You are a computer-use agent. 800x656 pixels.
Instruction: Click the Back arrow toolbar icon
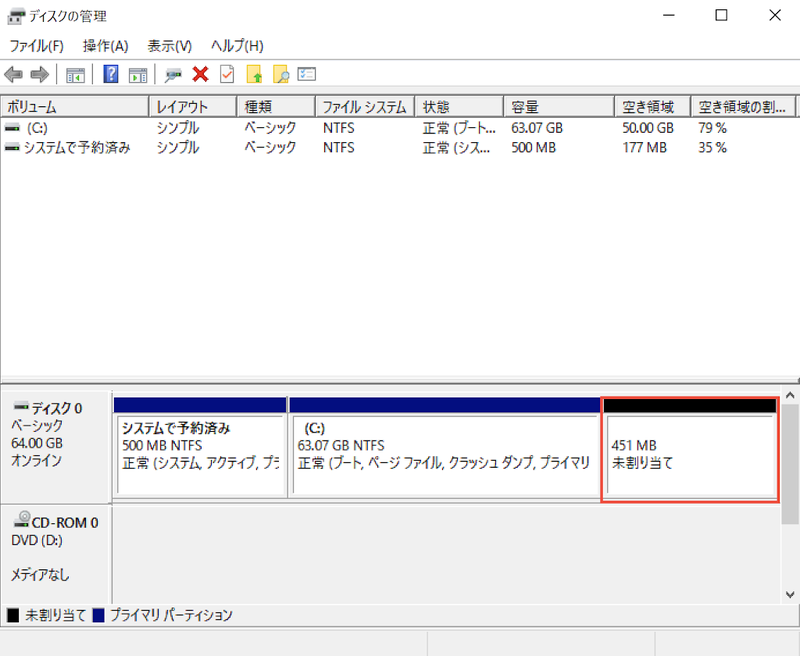[x=14, y=75]
